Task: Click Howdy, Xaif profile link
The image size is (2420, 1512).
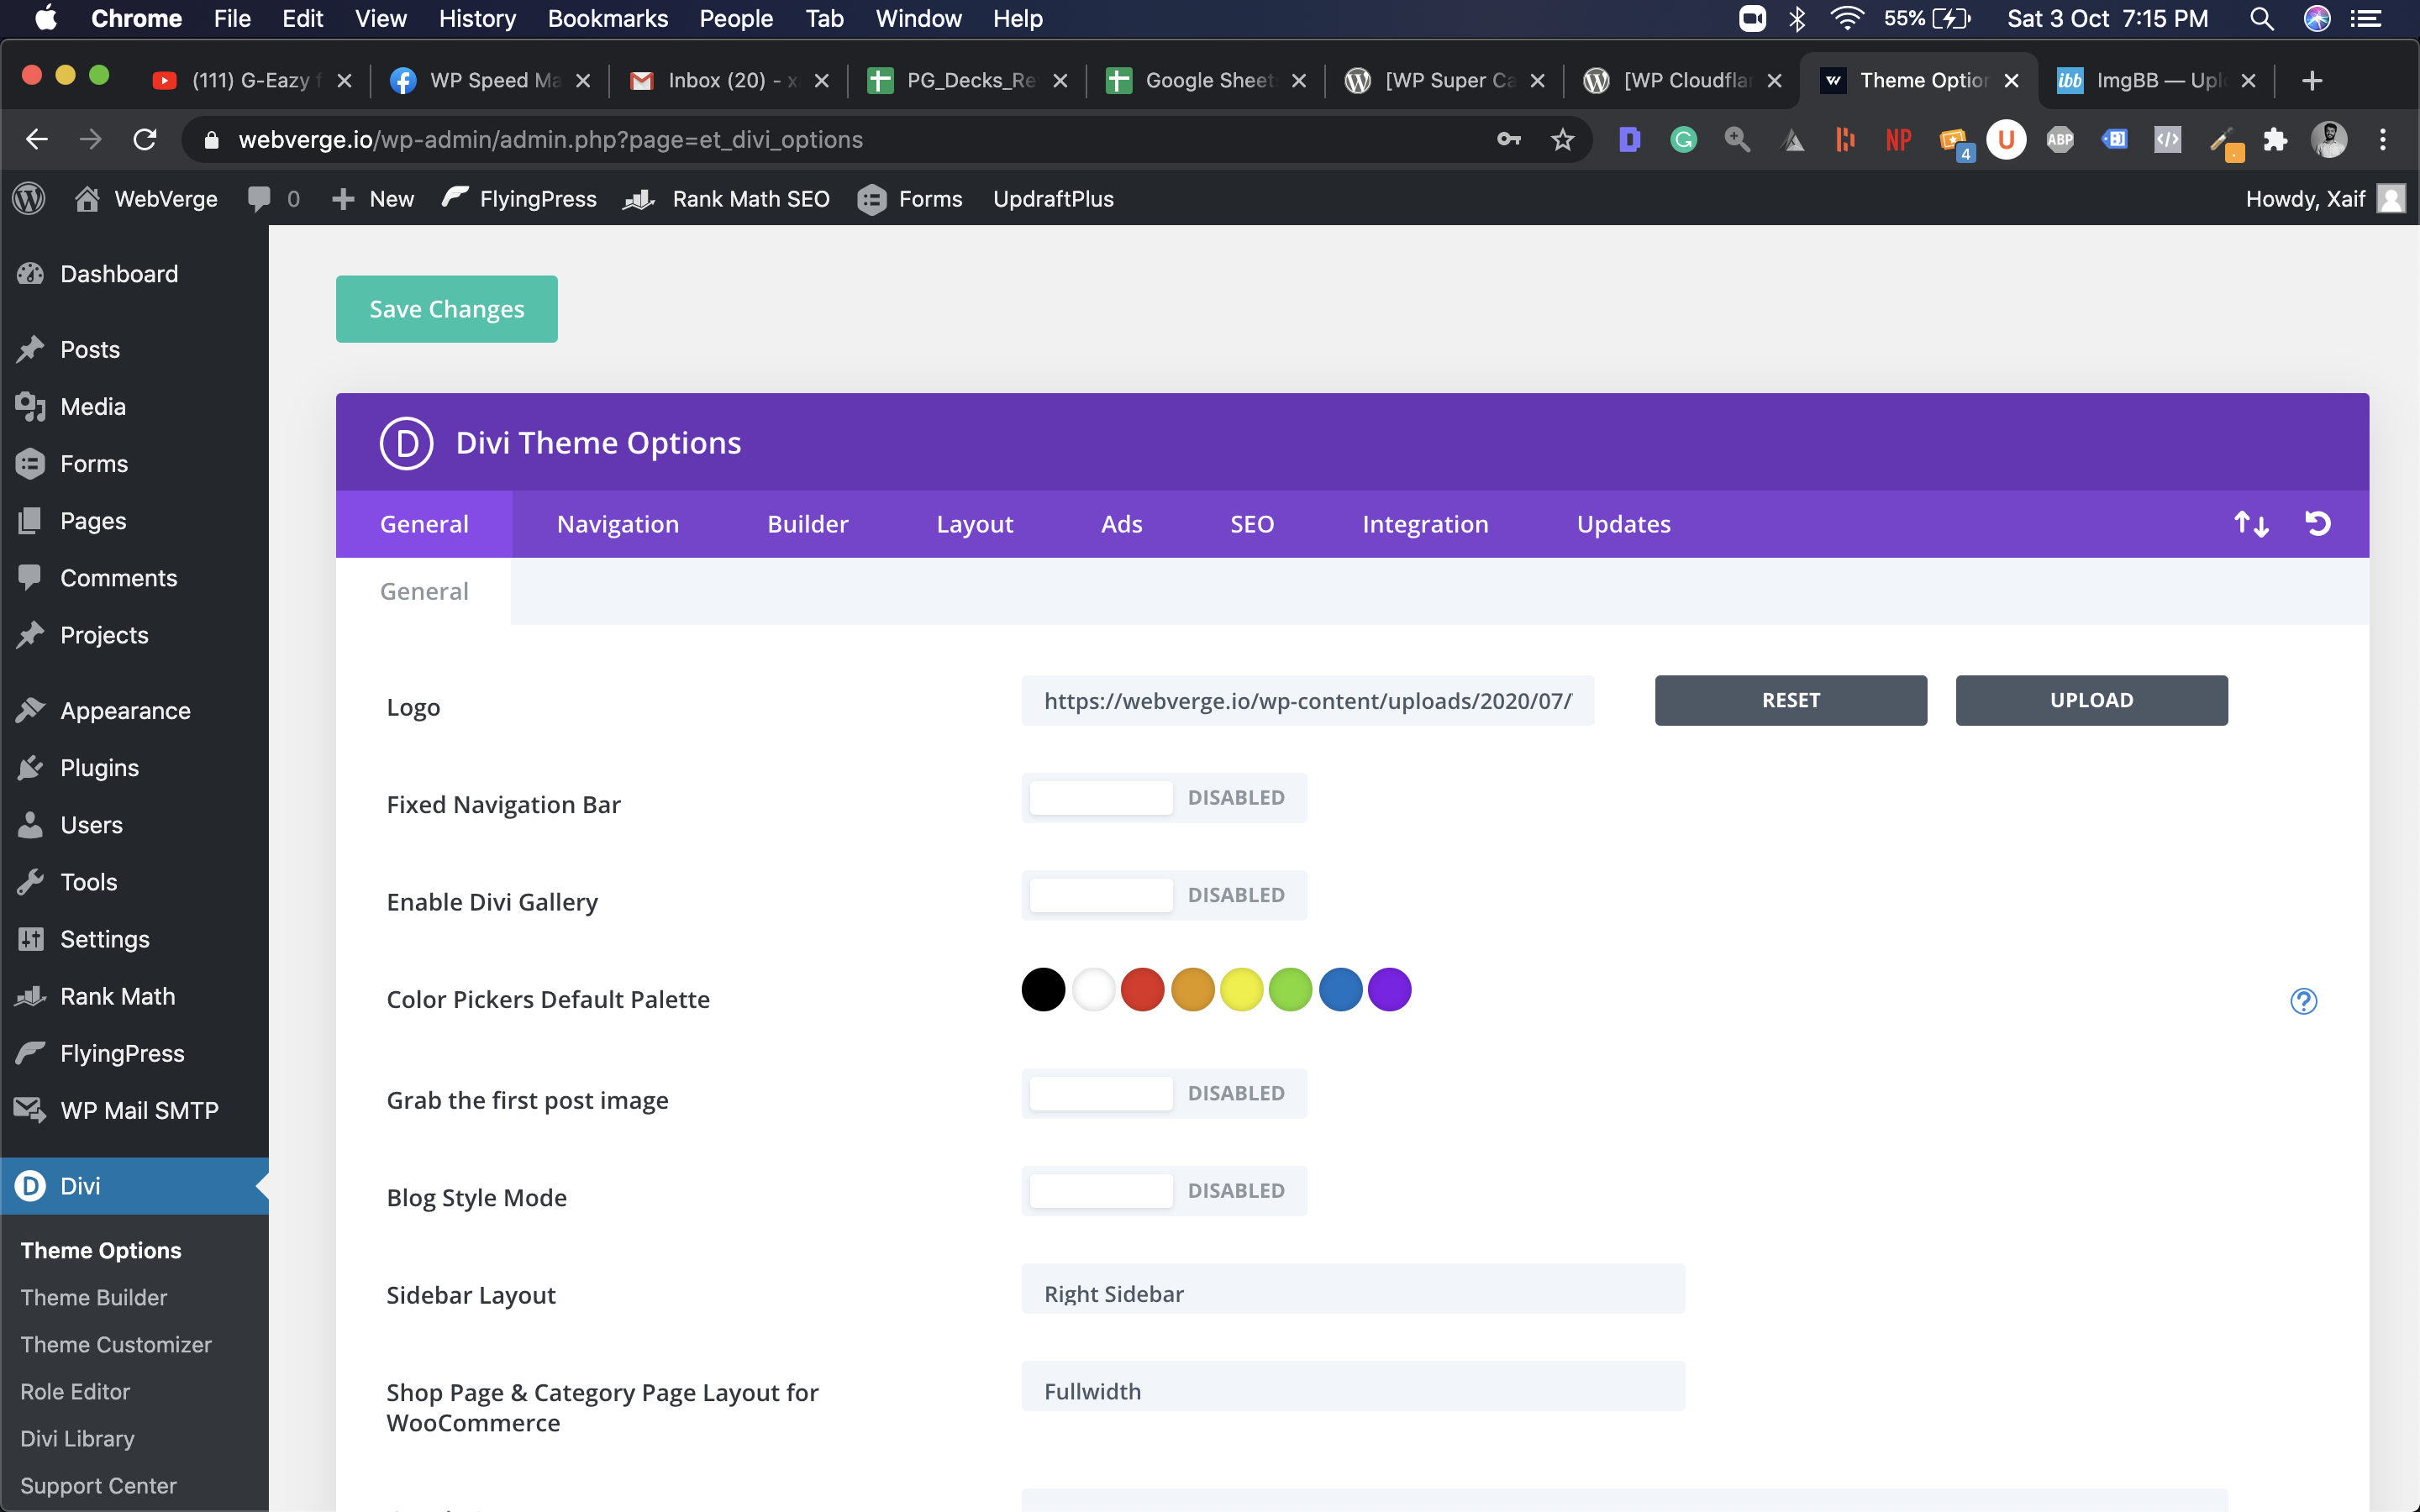Action: (x=2325, y=199)
